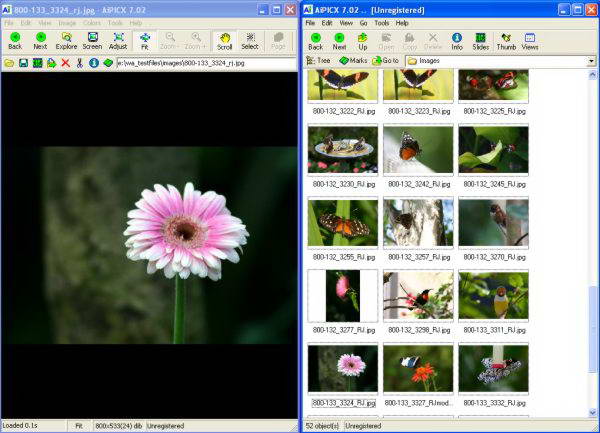Open the Views toolbar button
The width and height of the screenshot is (600, 433).
coord(530,42)
